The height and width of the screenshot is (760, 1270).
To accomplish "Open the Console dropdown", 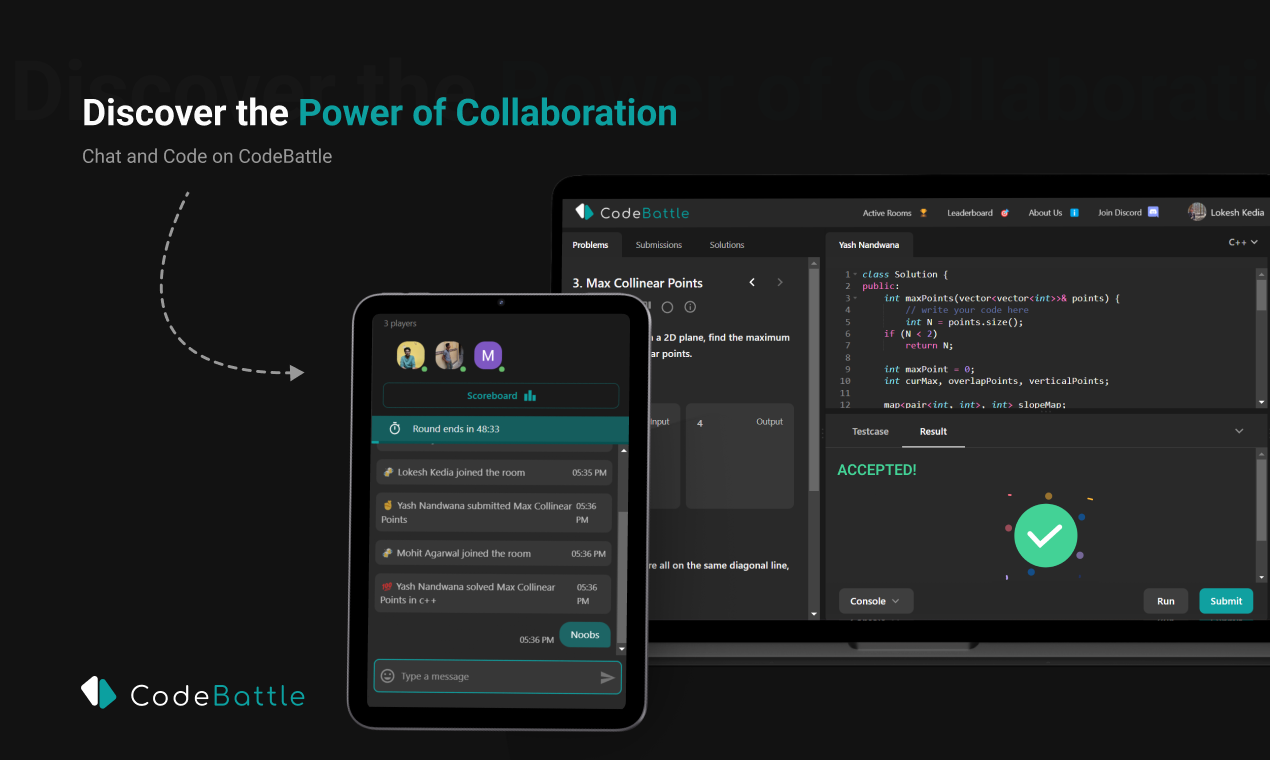I will 875,601.
